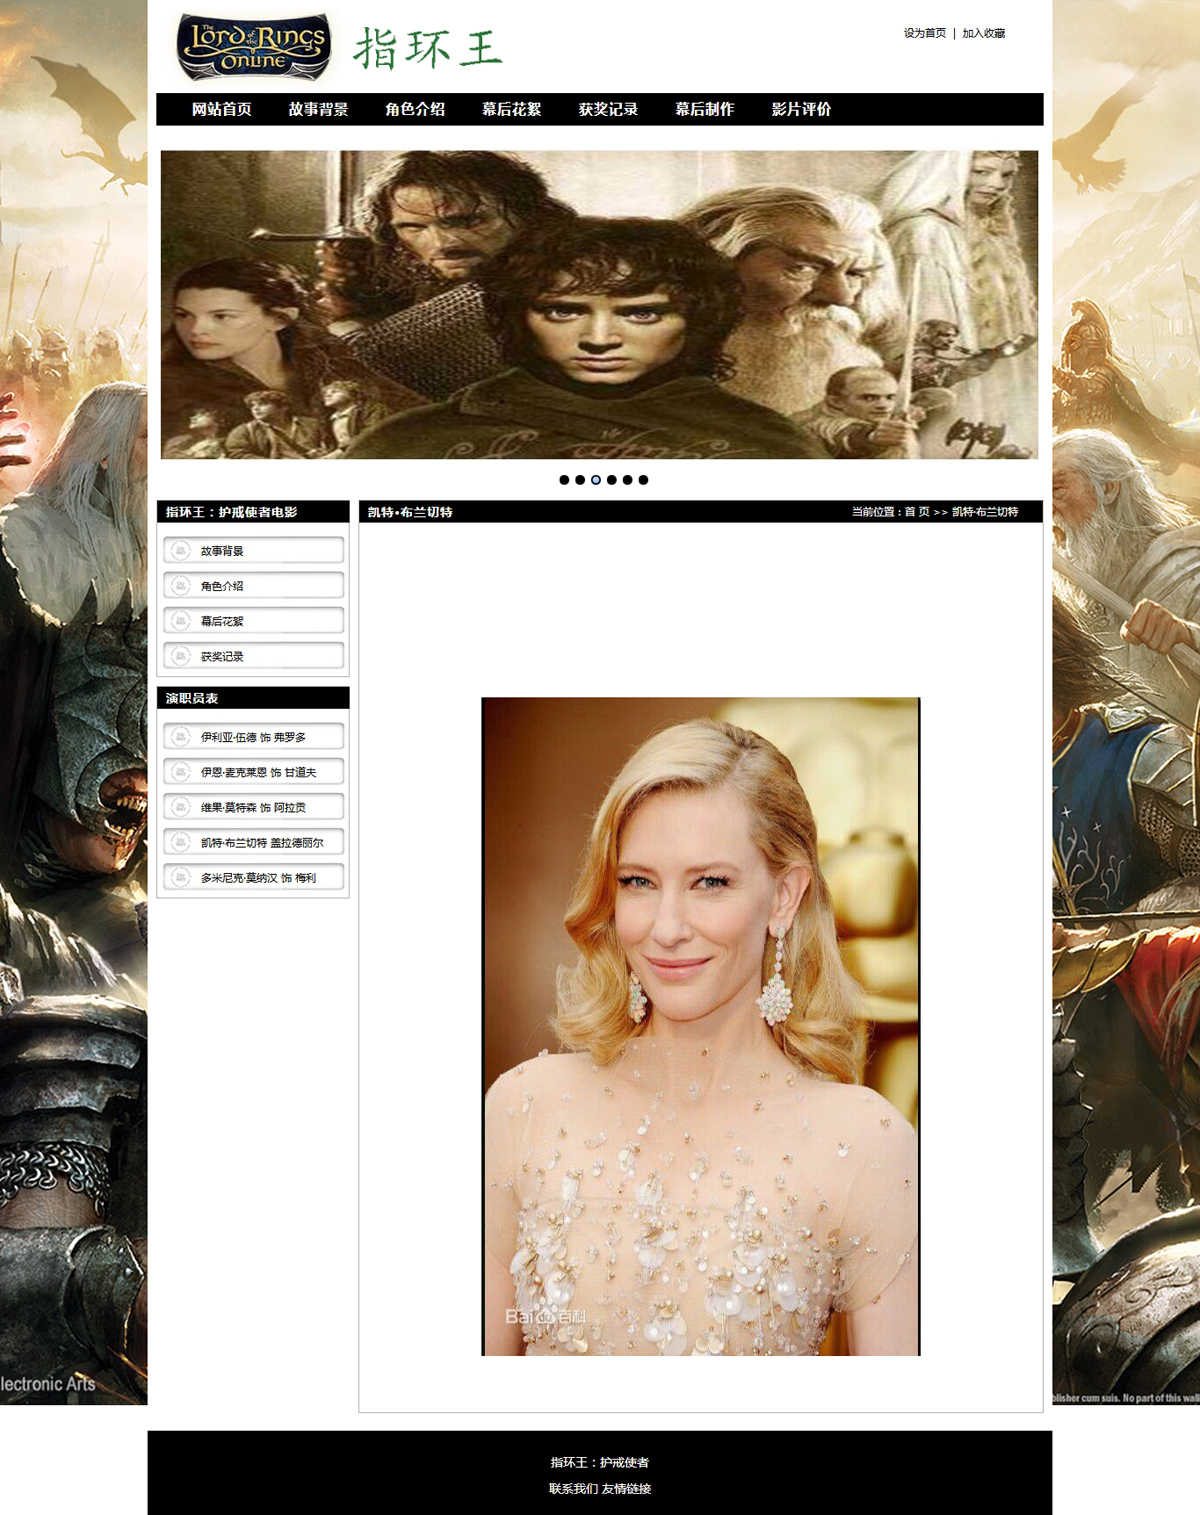Click the Lord of the Rings Online logo

[253, 47]
